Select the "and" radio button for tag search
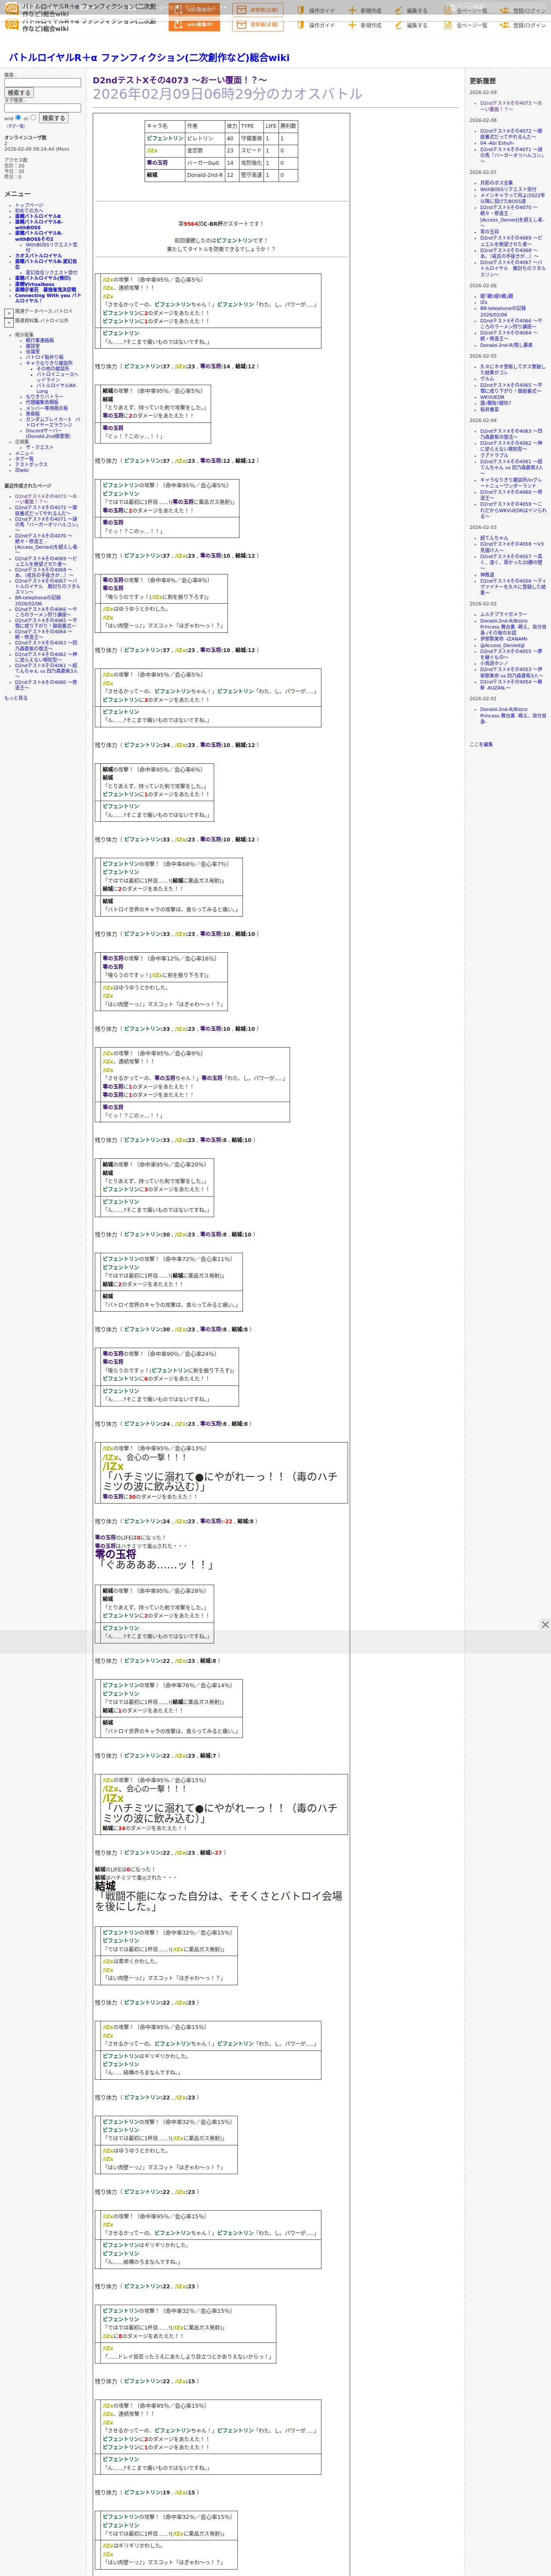This screenshot has width=551, height=2576. [19, 117]
